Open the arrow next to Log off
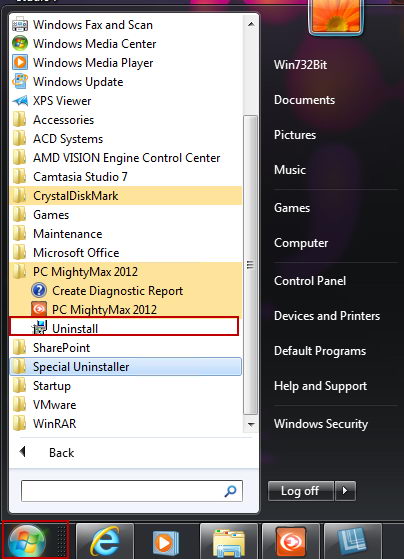The width and height of the screenshot is (404, 559). point(345,491)
